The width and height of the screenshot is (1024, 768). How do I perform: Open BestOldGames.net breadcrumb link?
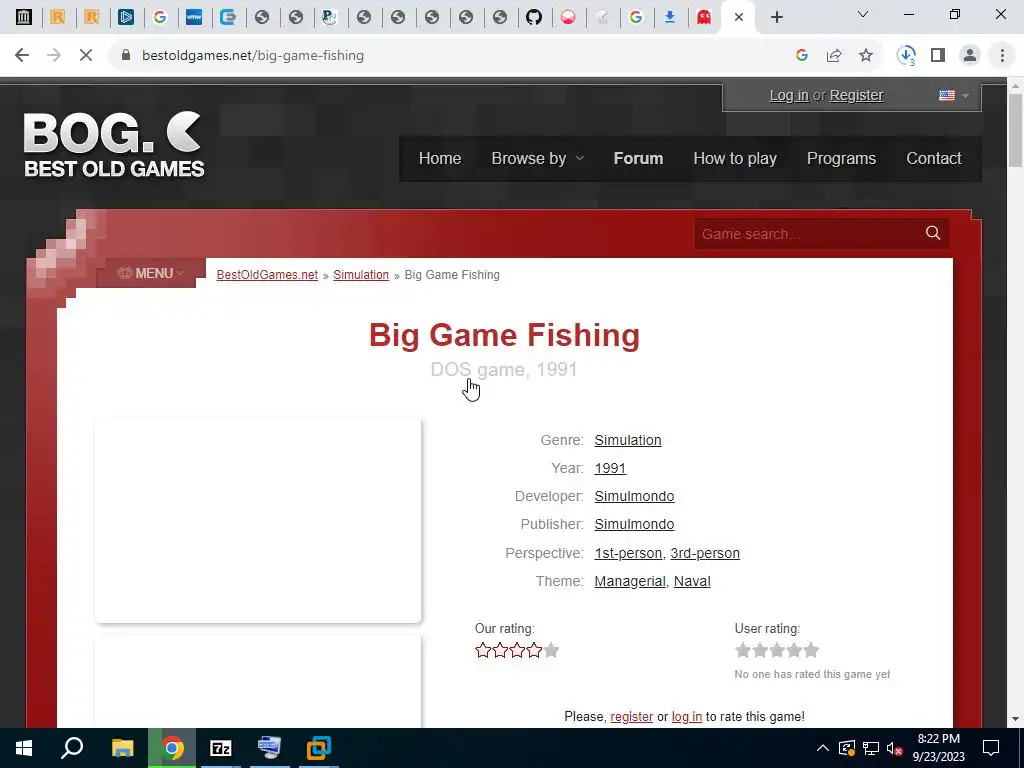click(267, 275)
